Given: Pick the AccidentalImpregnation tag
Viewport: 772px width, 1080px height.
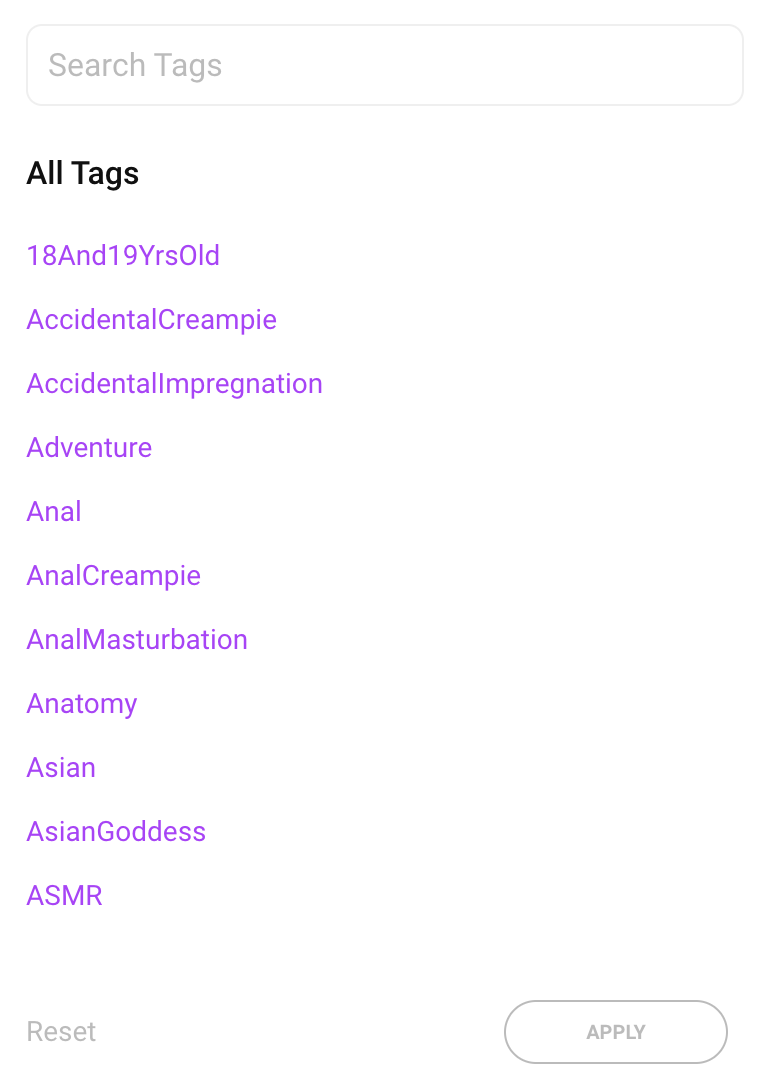Looking at the screenshot, I should pyautogui.click(x=174, y=384).
